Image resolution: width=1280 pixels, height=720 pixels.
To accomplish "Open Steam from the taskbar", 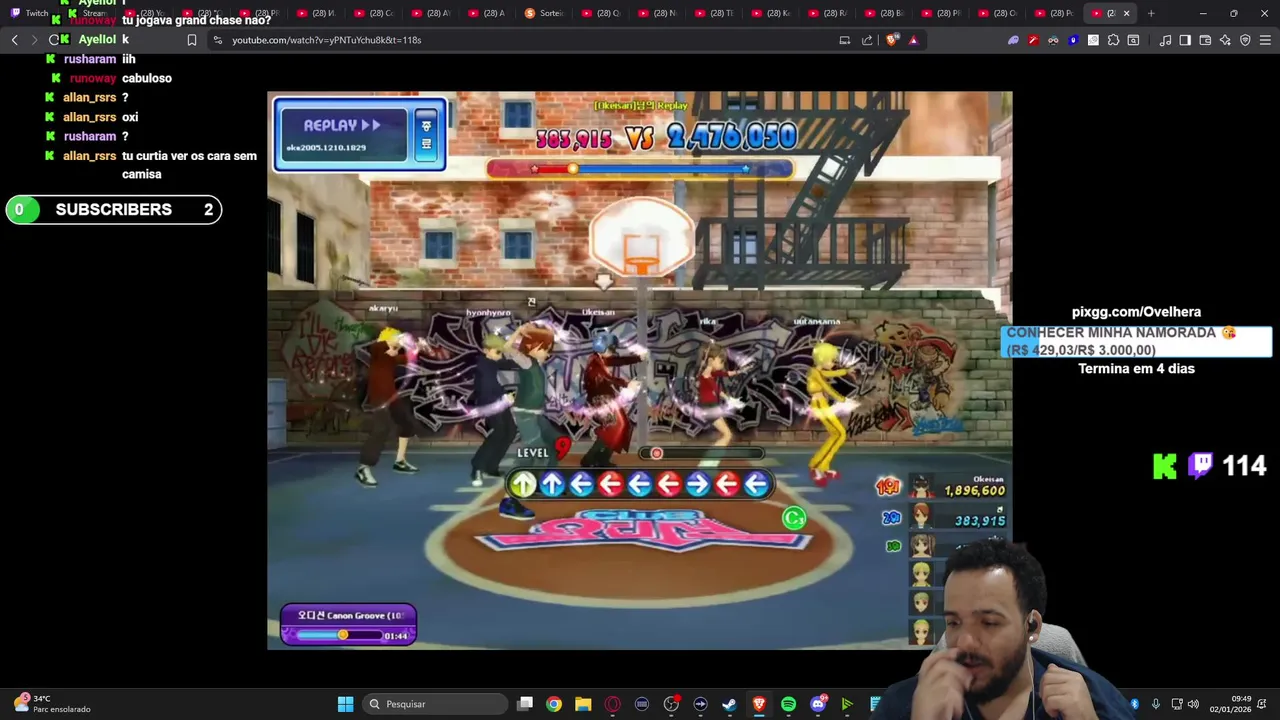I will click(x=730, y=704).
